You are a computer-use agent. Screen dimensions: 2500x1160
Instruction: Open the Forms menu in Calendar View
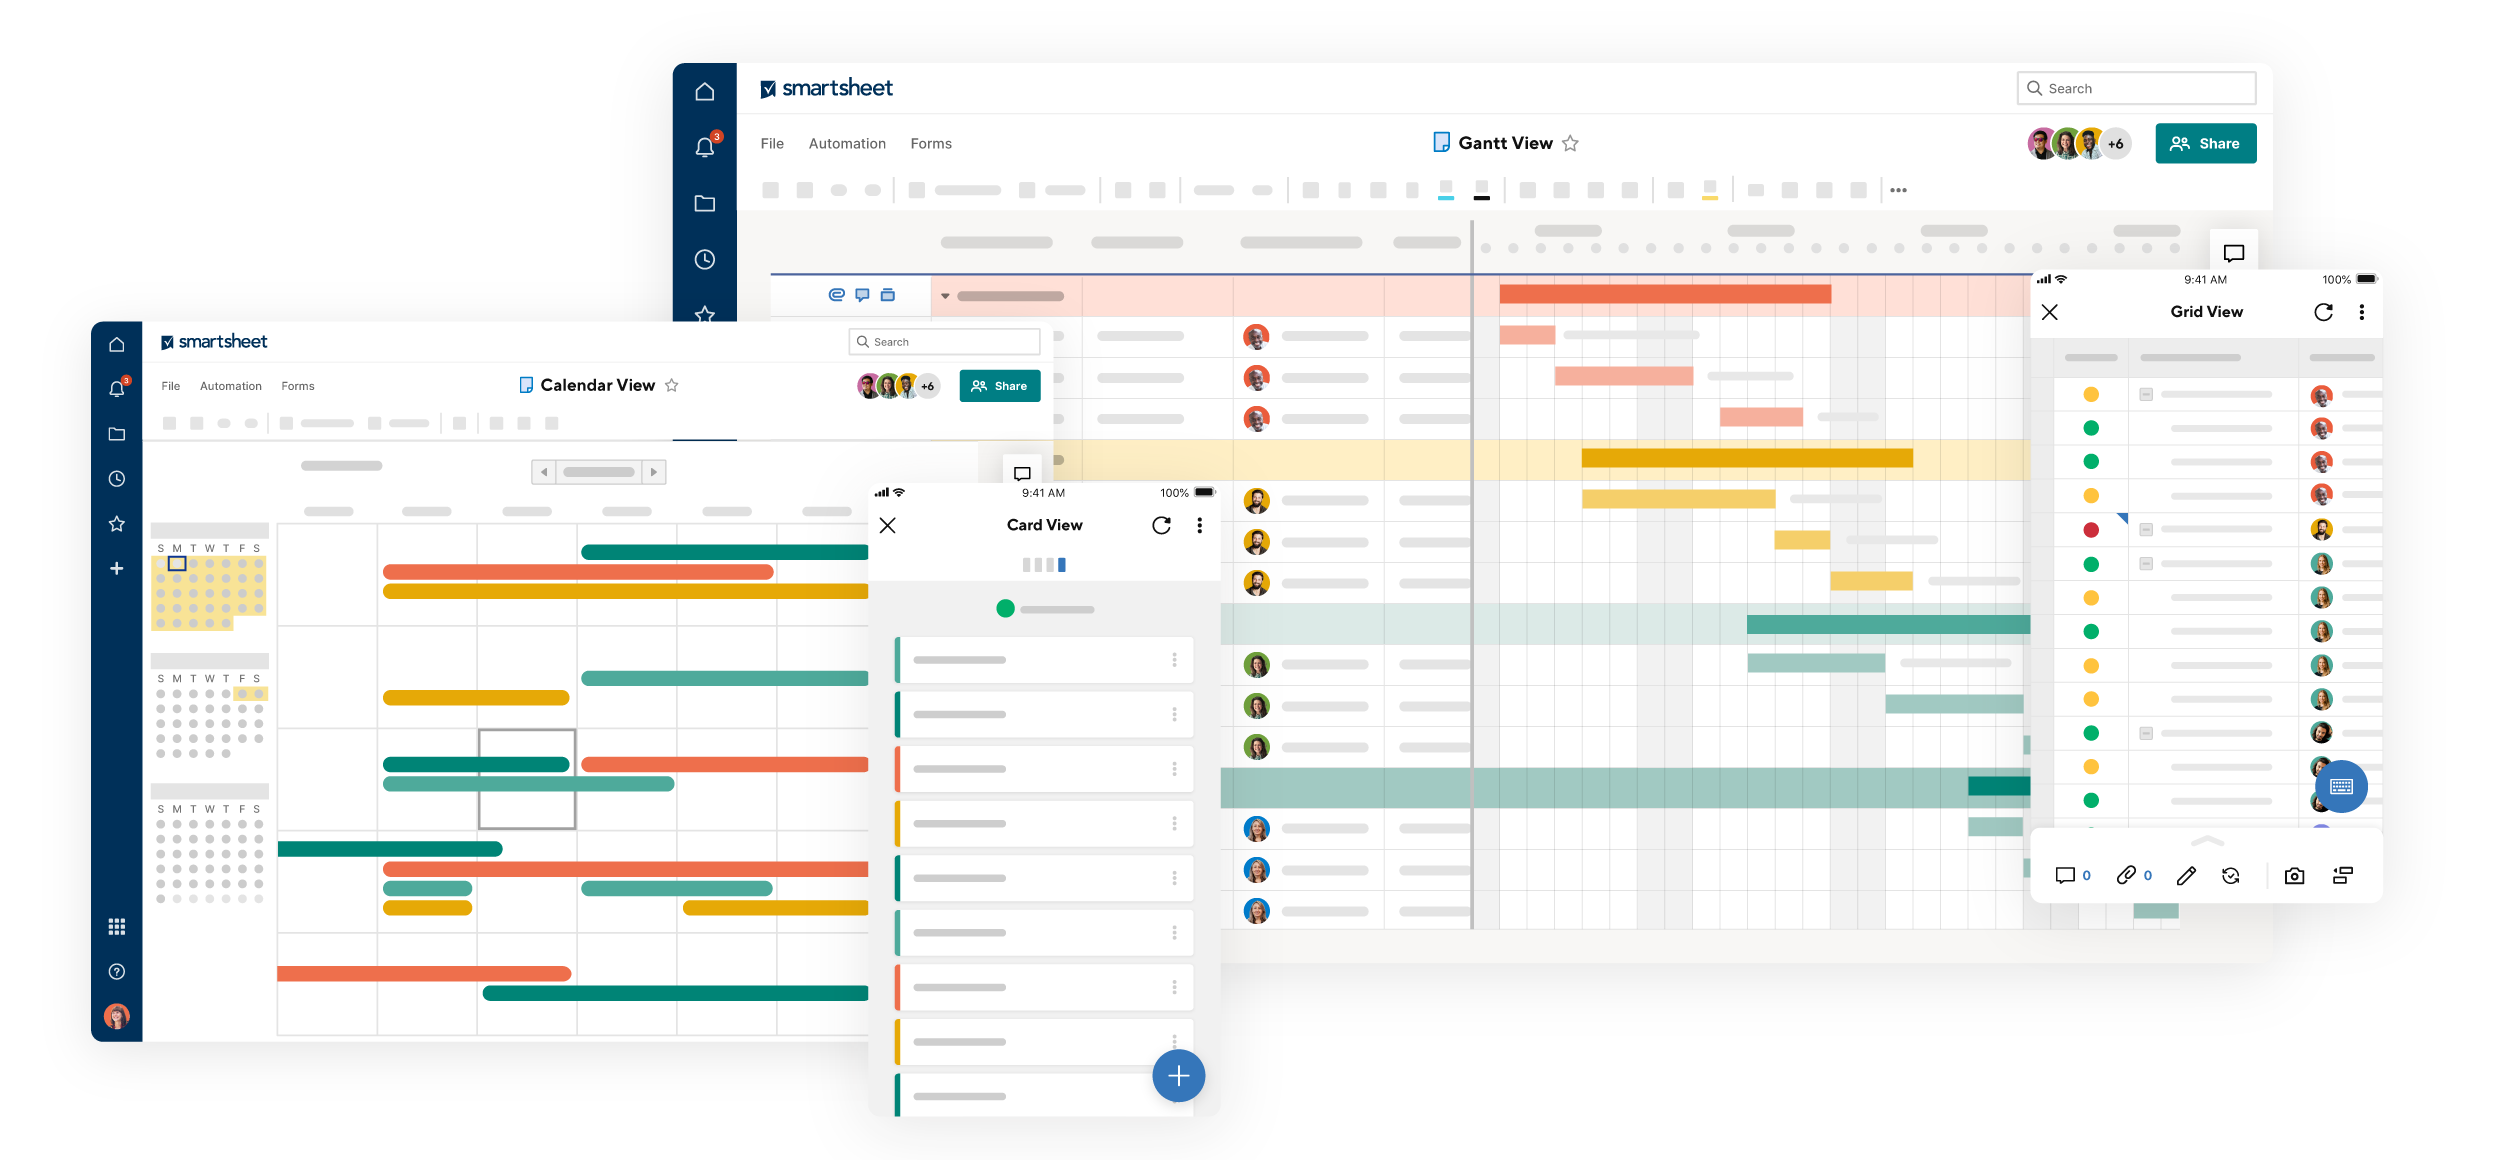click(297, 384)
